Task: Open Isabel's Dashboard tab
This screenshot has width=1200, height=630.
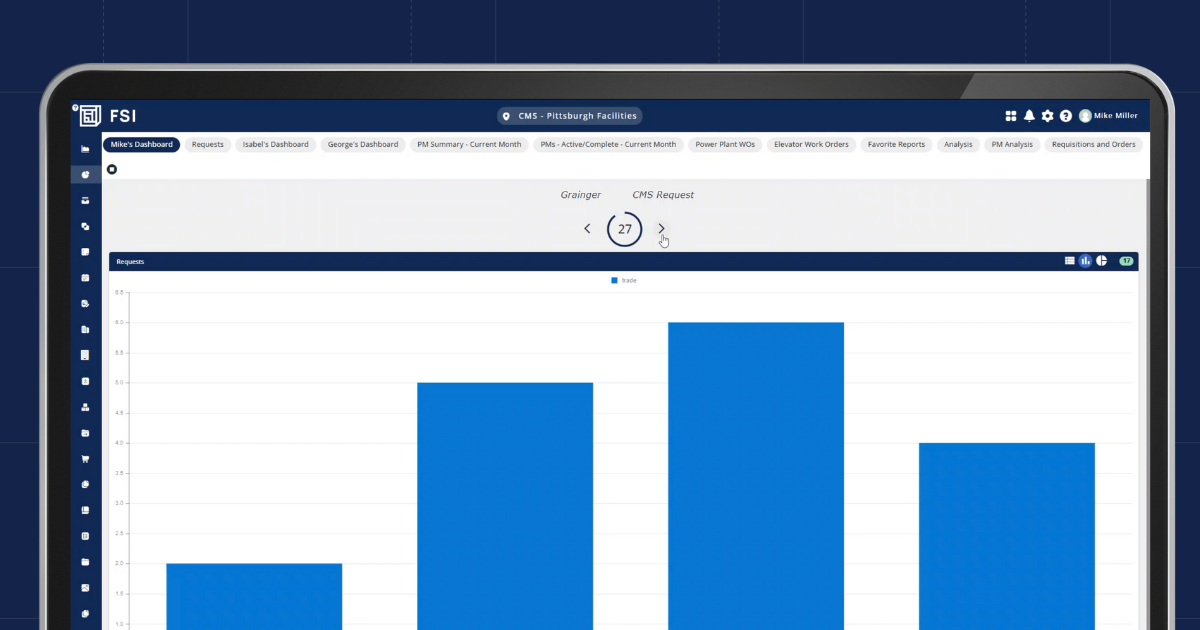Action: [276, 144]
